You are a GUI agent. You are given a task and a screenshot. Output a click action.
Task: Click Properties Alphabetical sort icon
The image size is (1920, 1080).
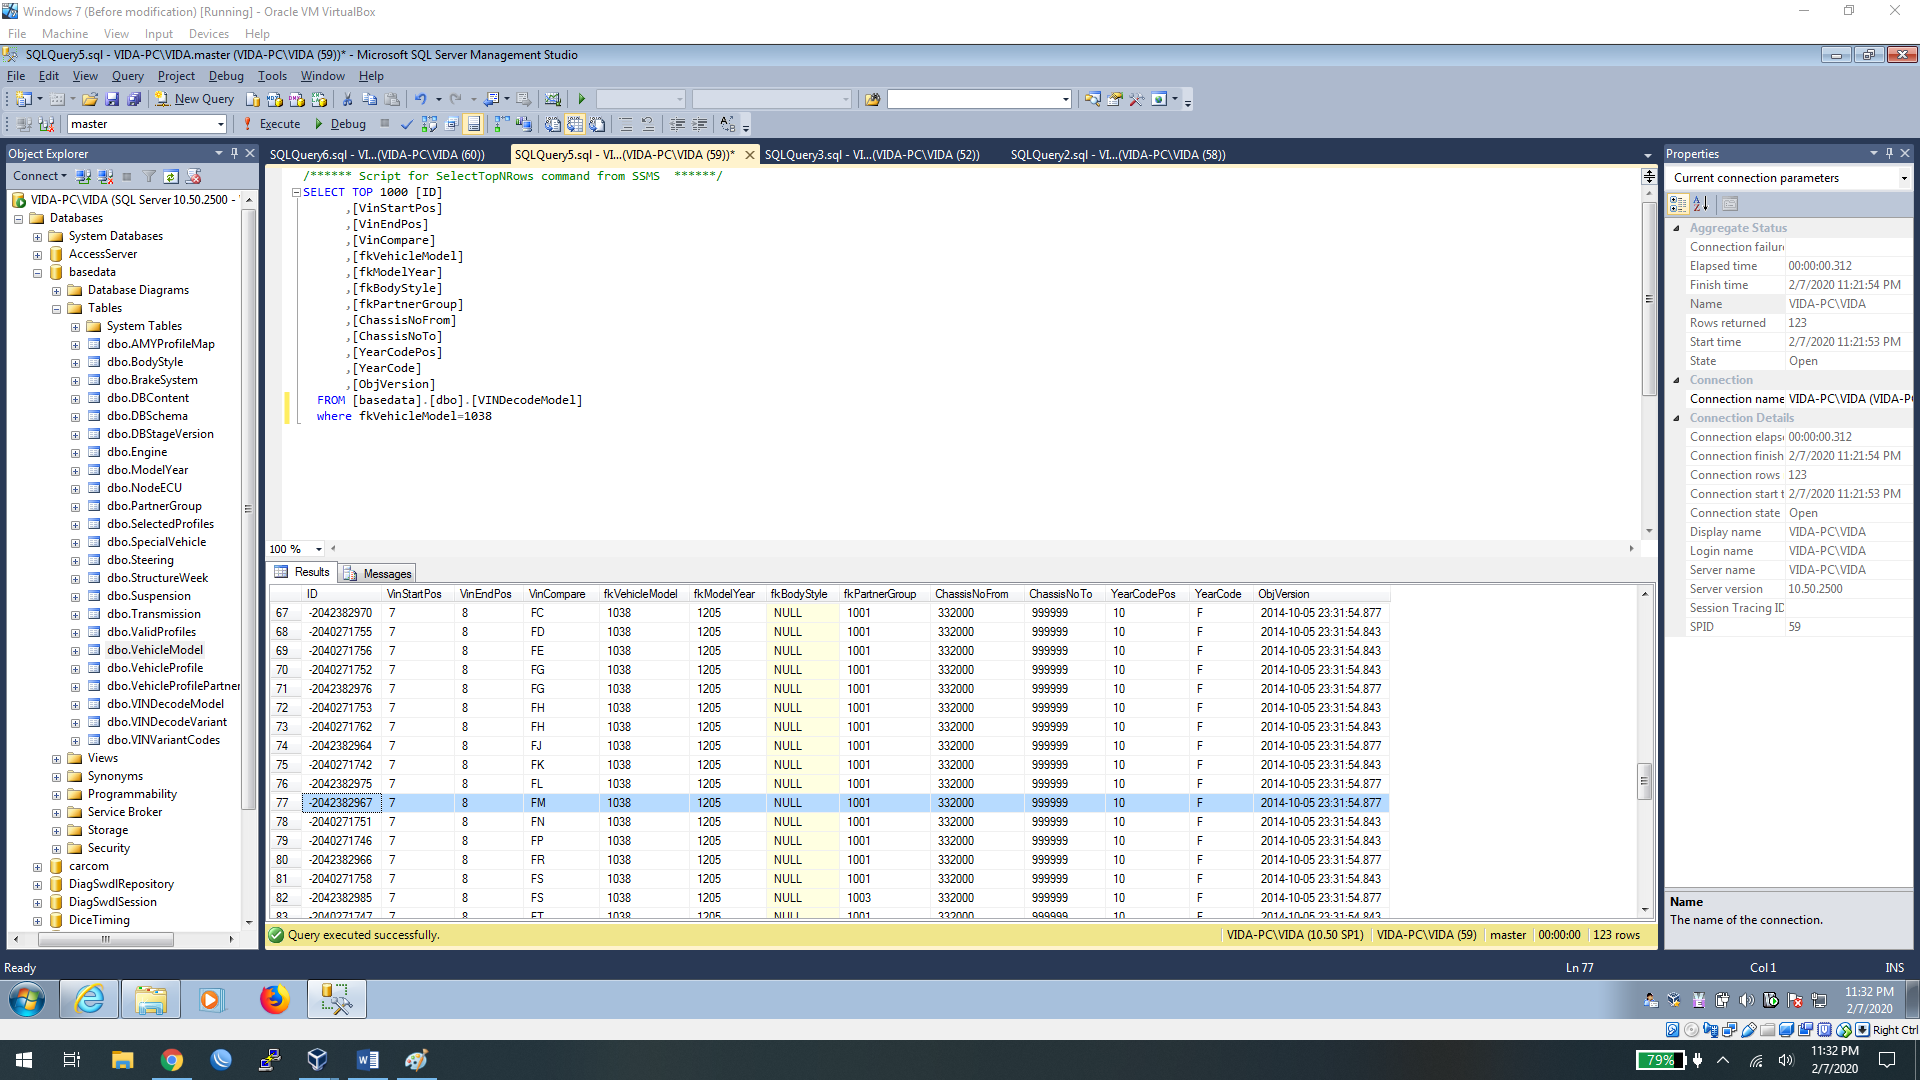[1701, 204]
